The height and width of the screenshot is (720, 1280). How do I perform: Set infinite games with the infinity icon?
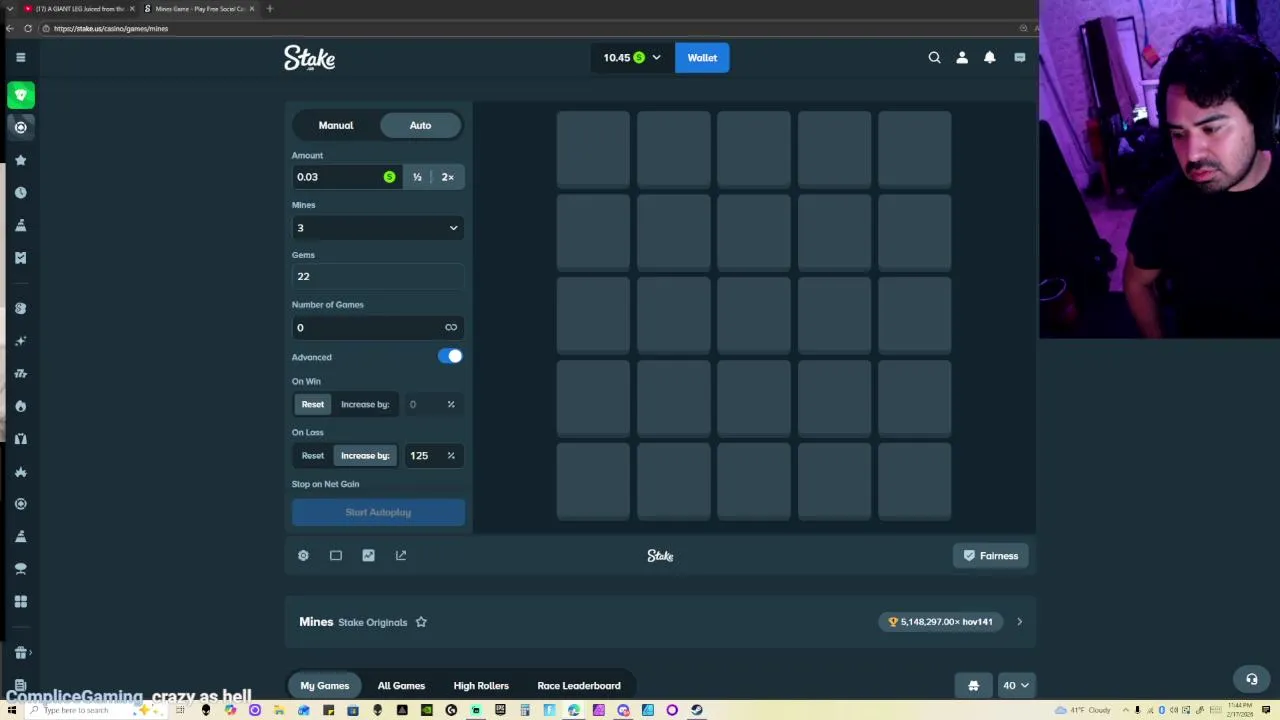tap(451, 327)
